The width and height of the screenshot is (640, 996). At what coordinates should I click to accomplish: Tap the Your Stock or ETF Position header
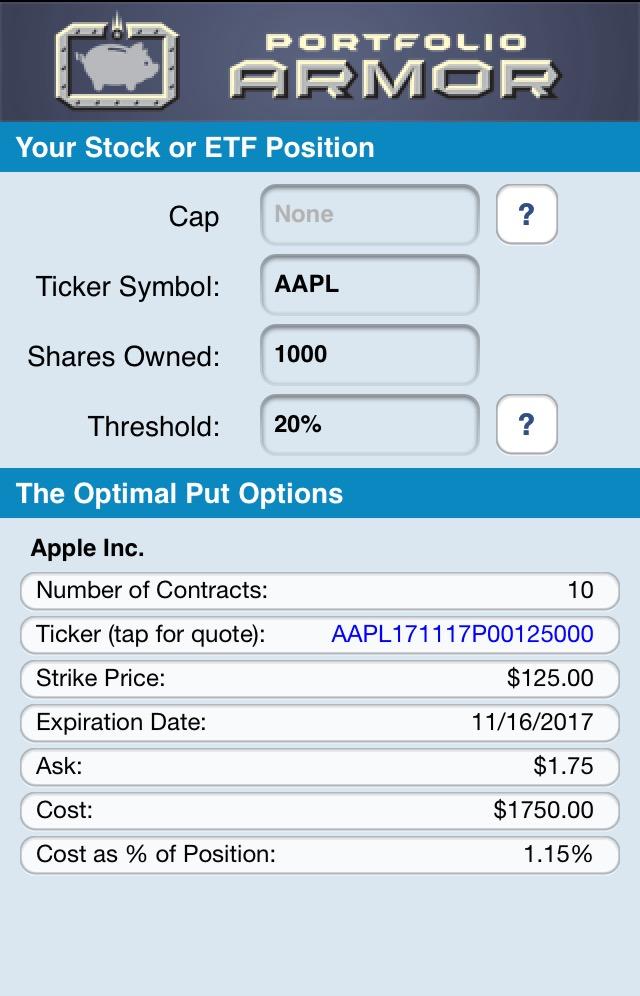point(320,147)
